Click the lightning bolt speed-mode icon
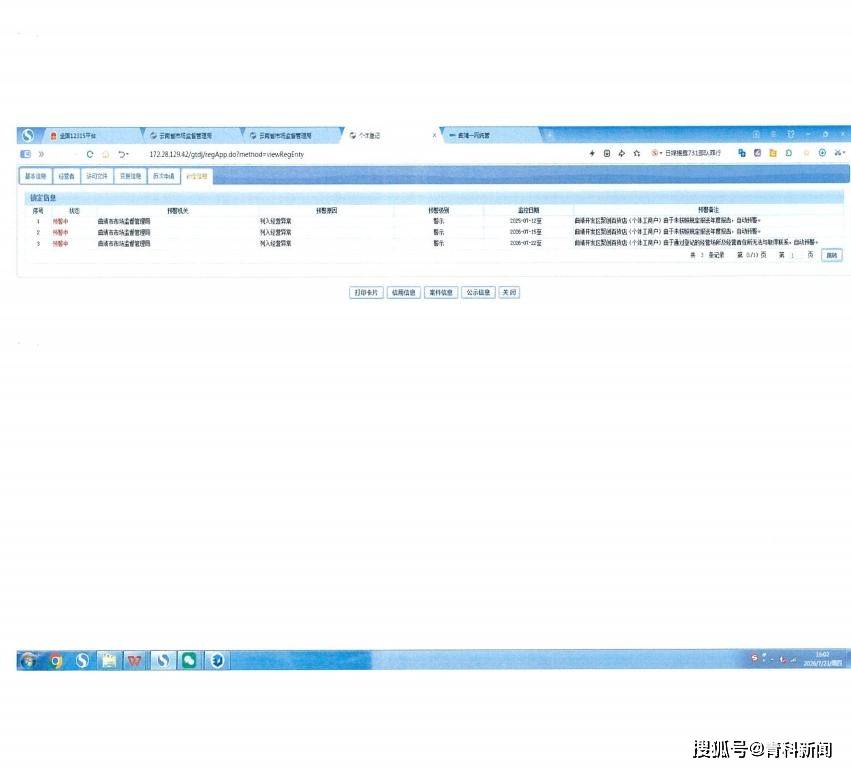 (592, 154)
